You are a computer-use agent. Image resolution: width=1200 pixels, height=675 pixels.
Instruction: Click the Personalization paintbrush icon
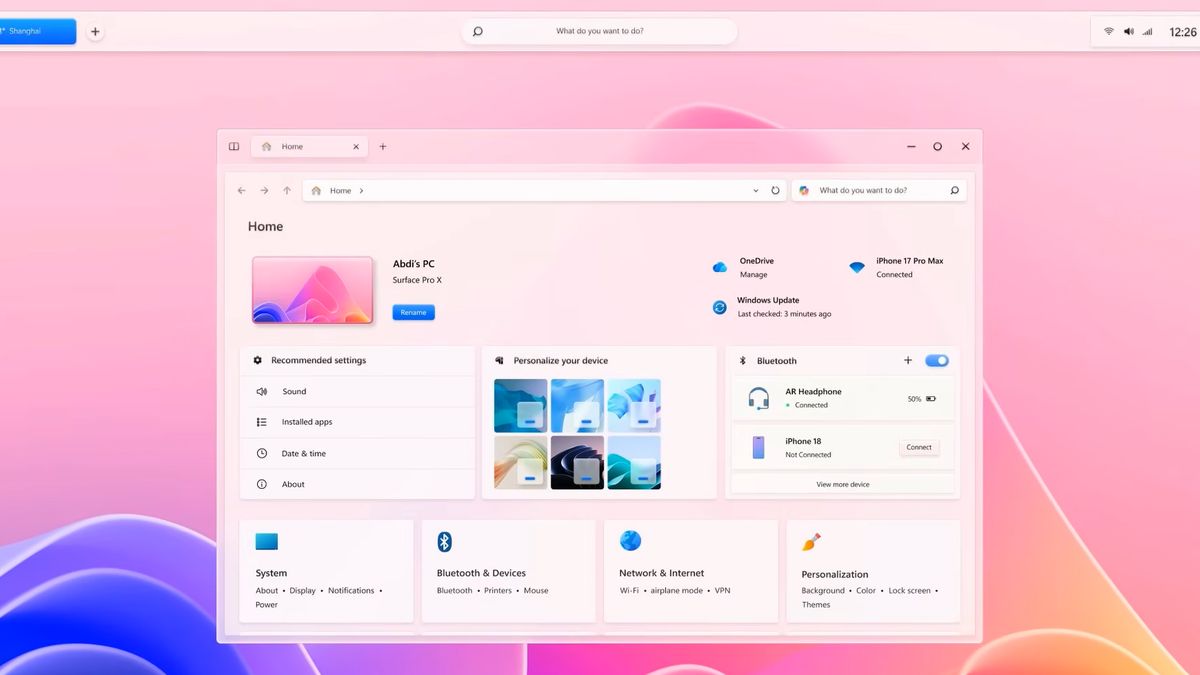click(x=811, y=542)
